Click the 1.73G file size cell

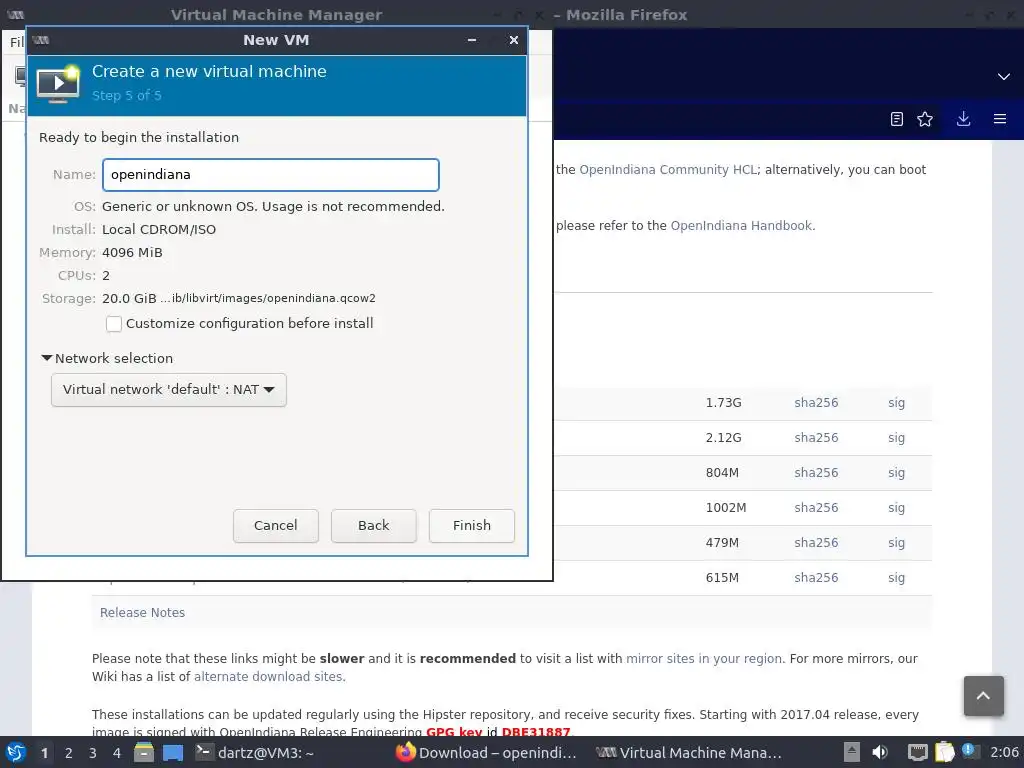click(724, 403)
